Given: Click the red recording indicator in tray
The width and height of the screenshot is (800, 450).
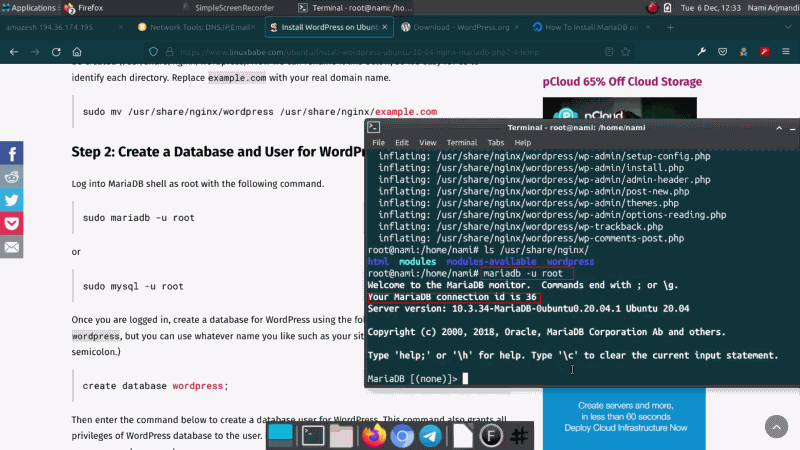Looking at the screenshot, I should 652,8.
